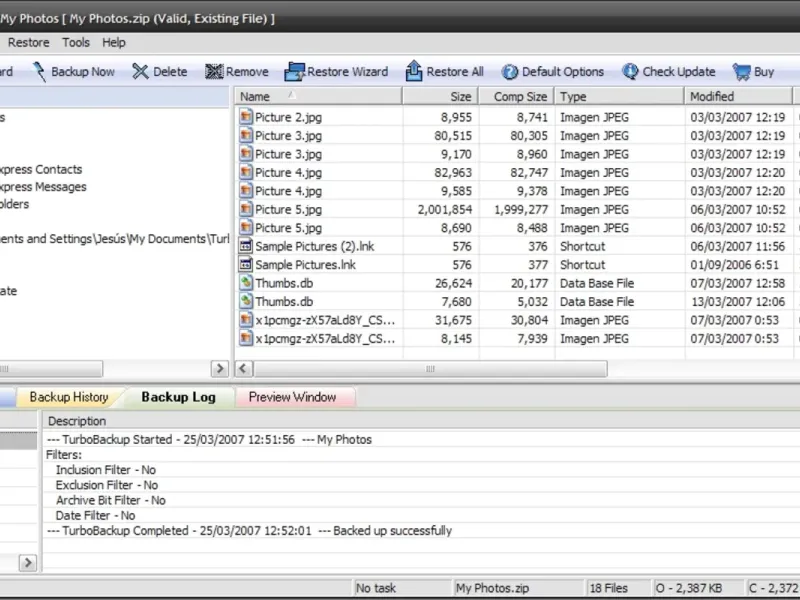The width and height of the screenshot is (800, 600).
Task: Click the 'Data Base File' type in 26,624 row
Action: [x=597, y=283]
